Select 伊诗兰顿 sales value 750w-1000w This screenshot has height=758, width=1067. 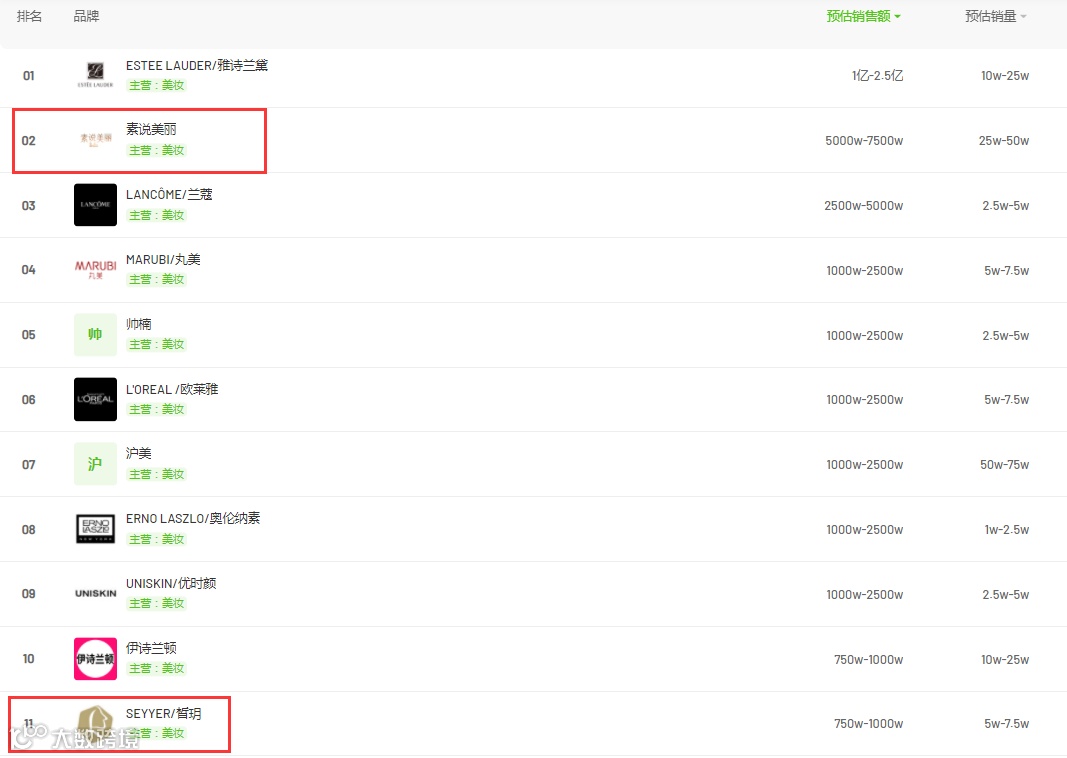869,659
